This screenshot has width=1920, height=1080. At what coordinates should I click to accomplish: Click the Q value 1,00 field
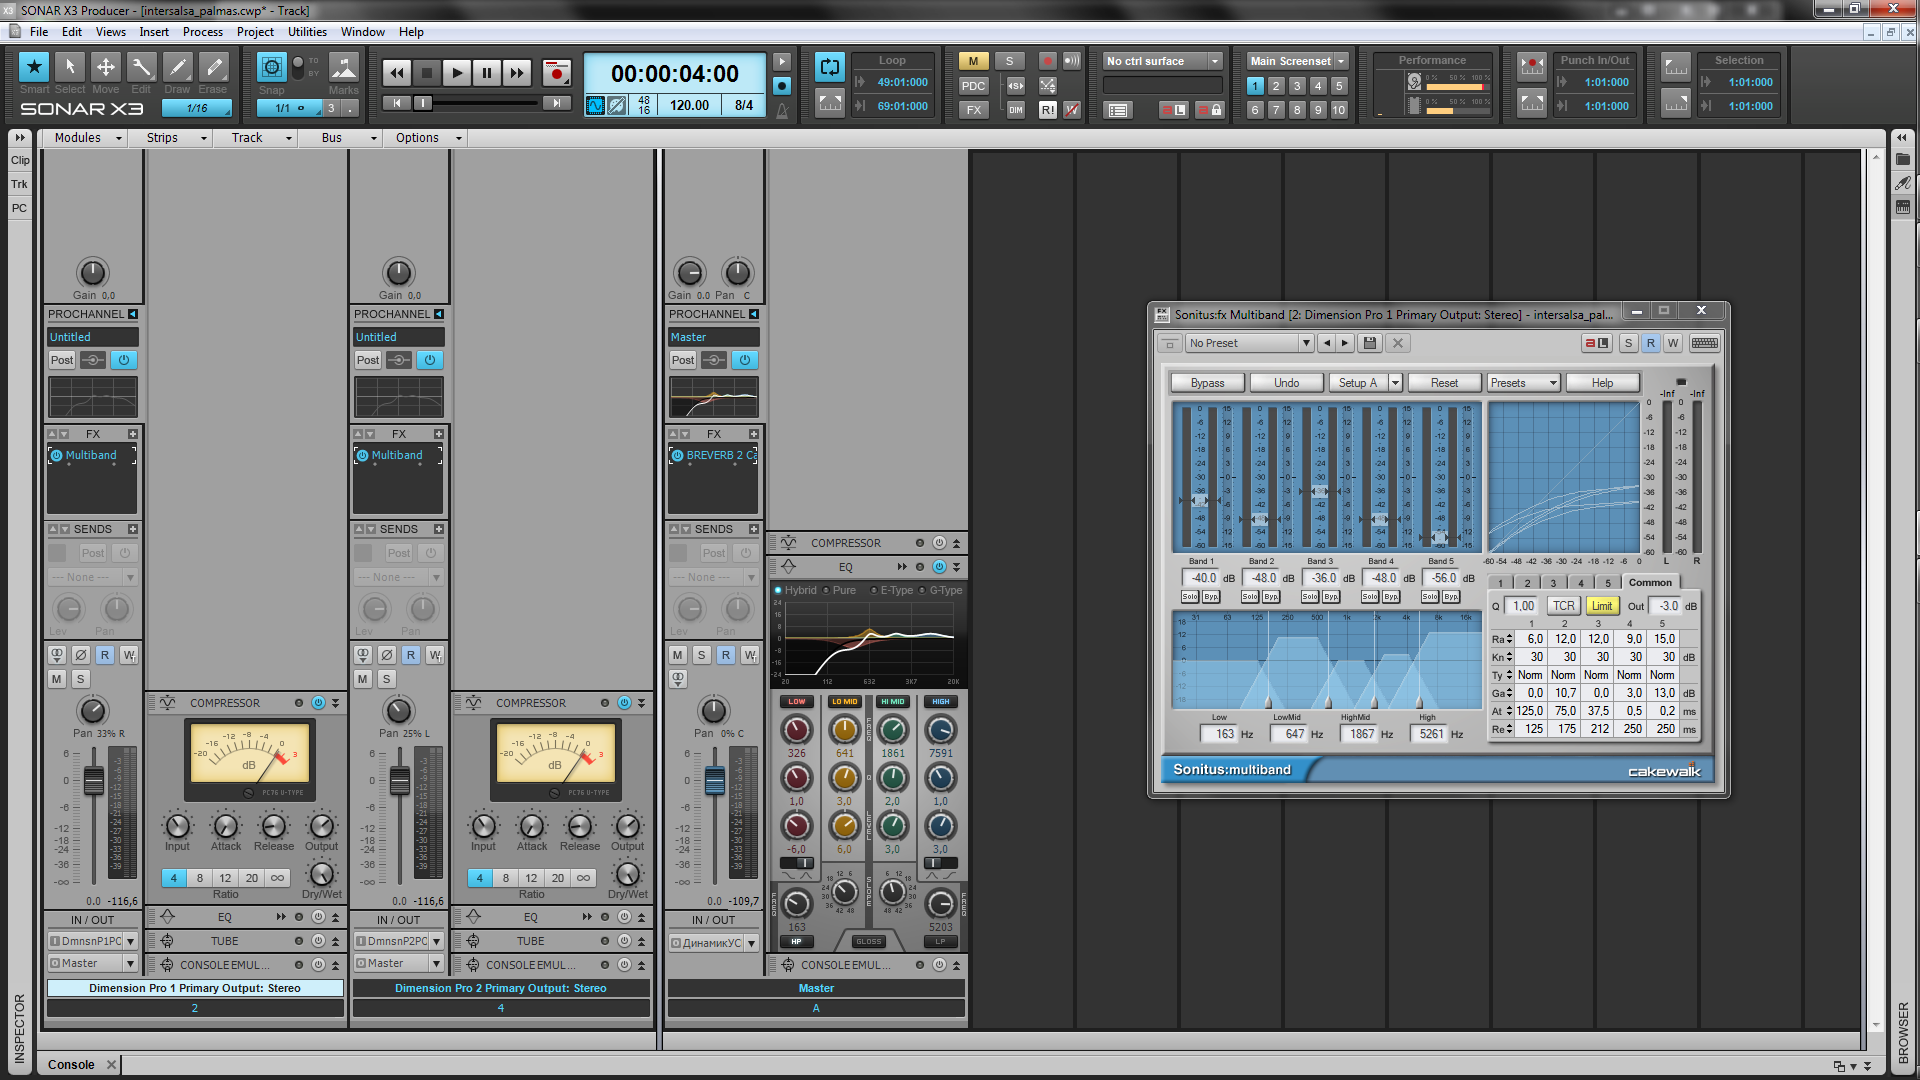(x=1523, y=606)
